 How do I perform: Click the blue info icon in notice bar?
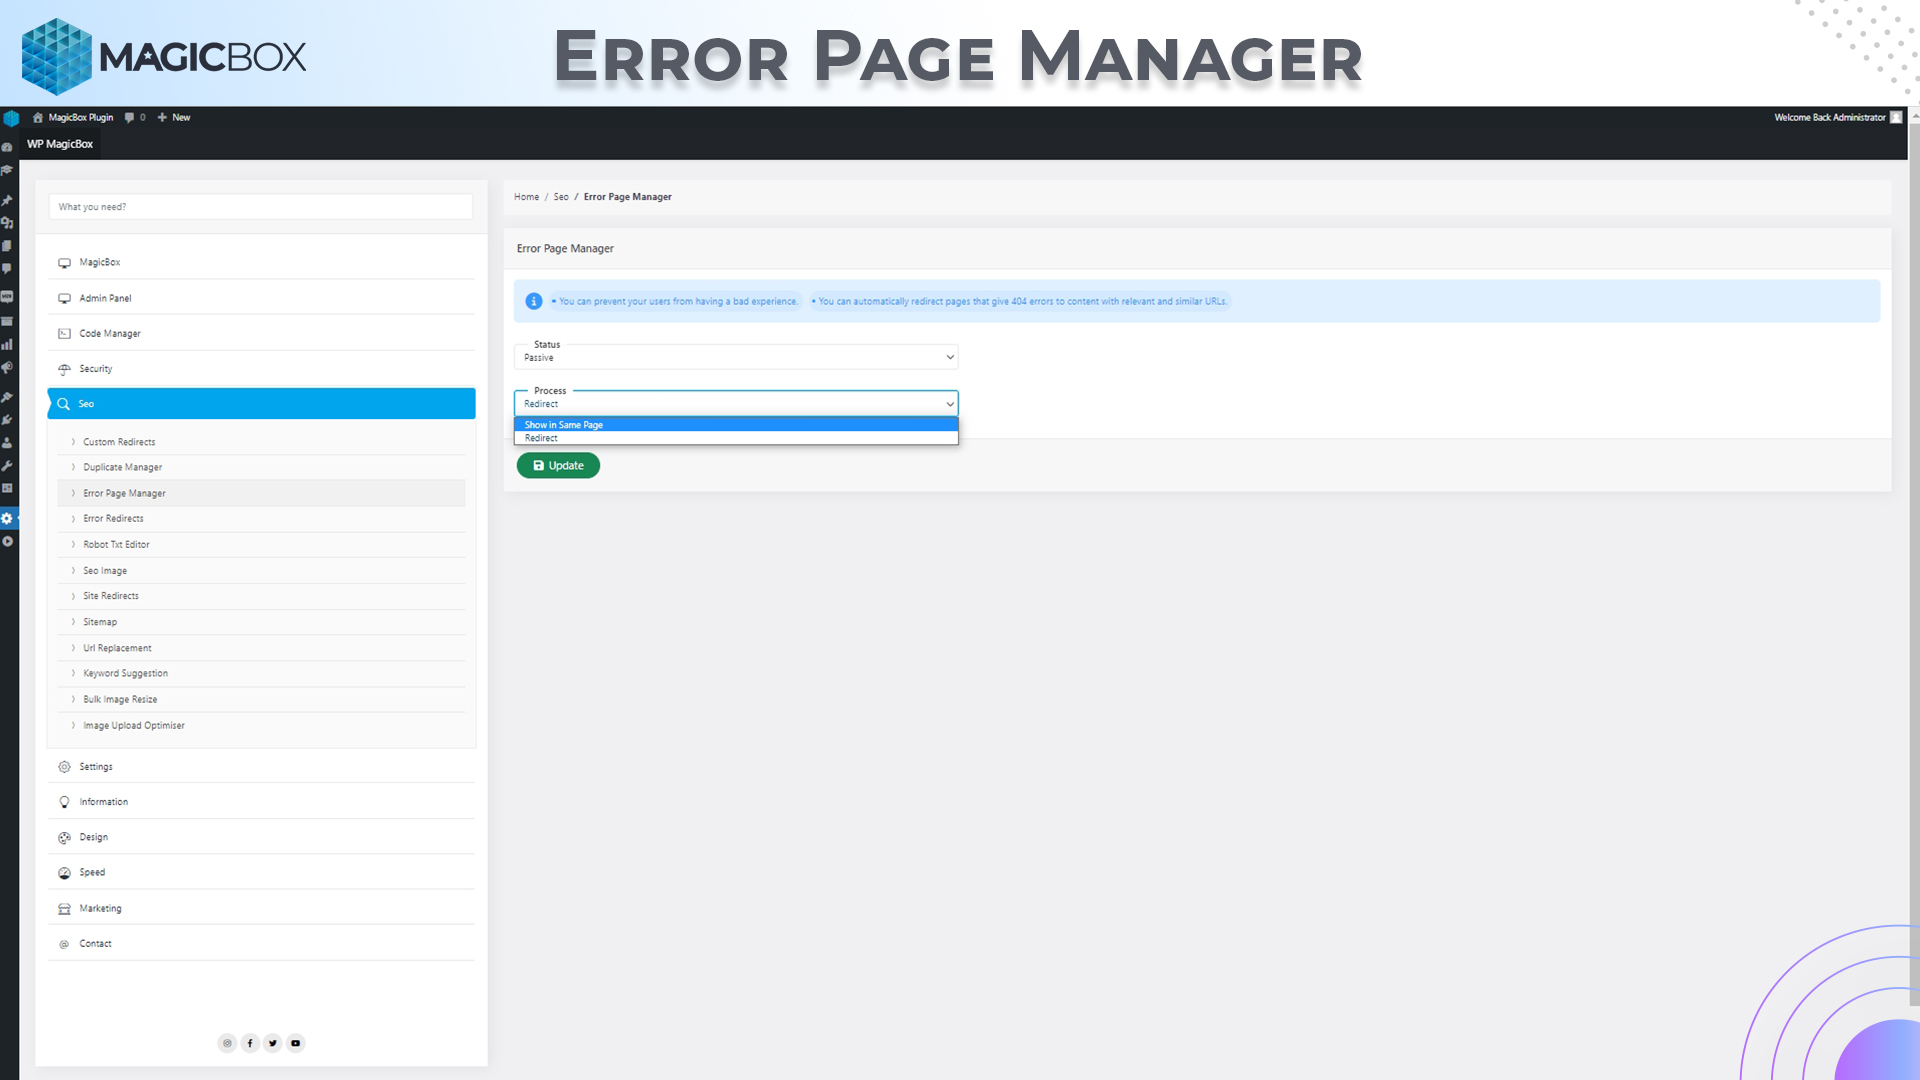[x=534, y=301]
